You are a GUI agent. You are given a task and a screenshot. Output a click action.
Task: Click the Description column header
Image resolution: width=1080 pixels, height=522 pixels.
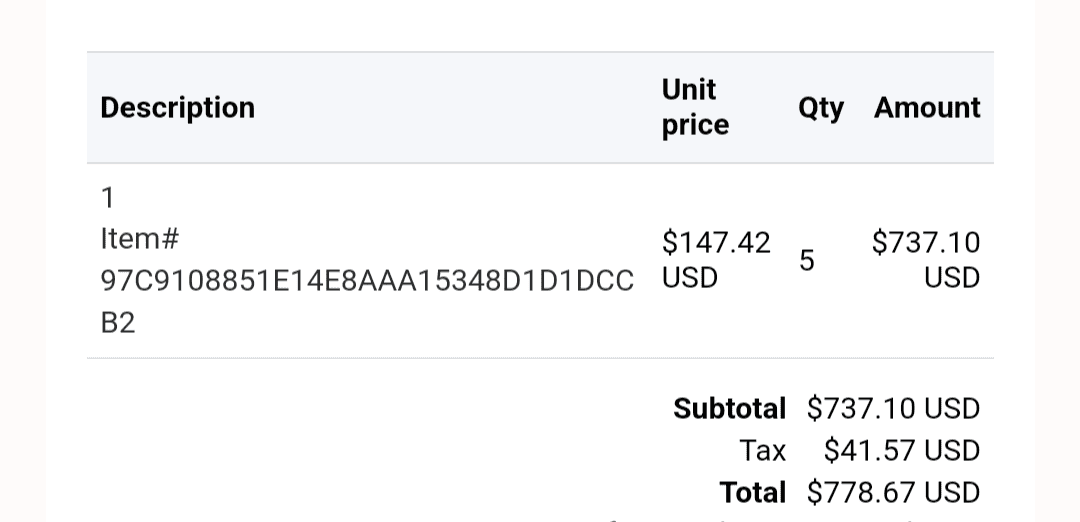tap(177, 108)
